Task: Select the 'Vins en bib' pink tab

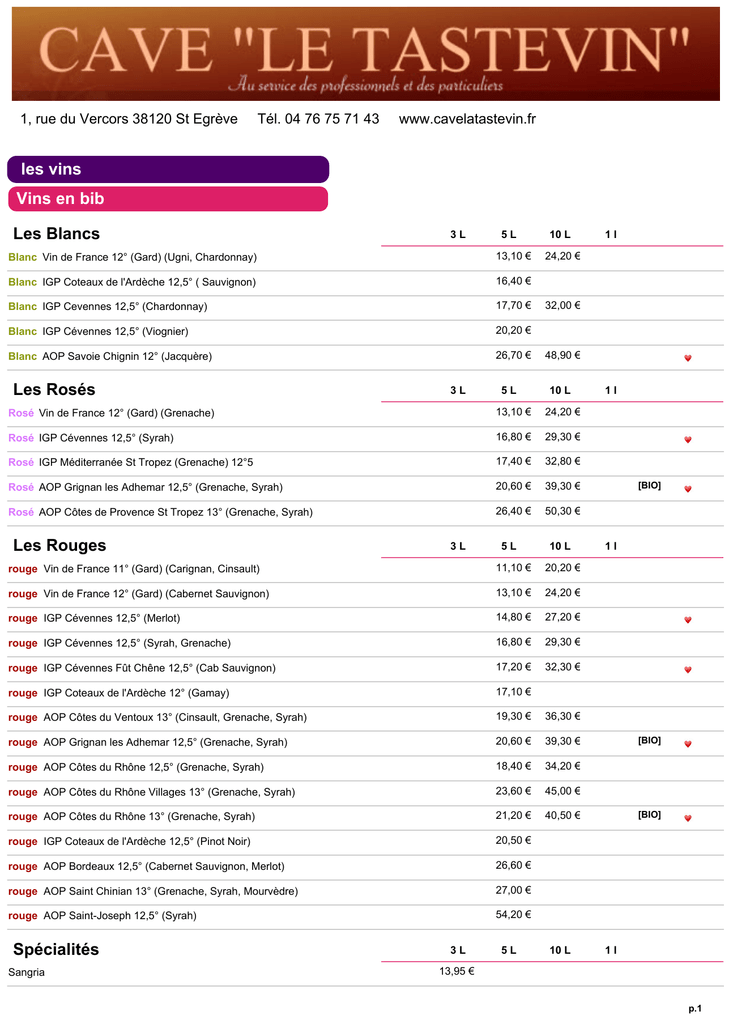Action: coord(168,199)
